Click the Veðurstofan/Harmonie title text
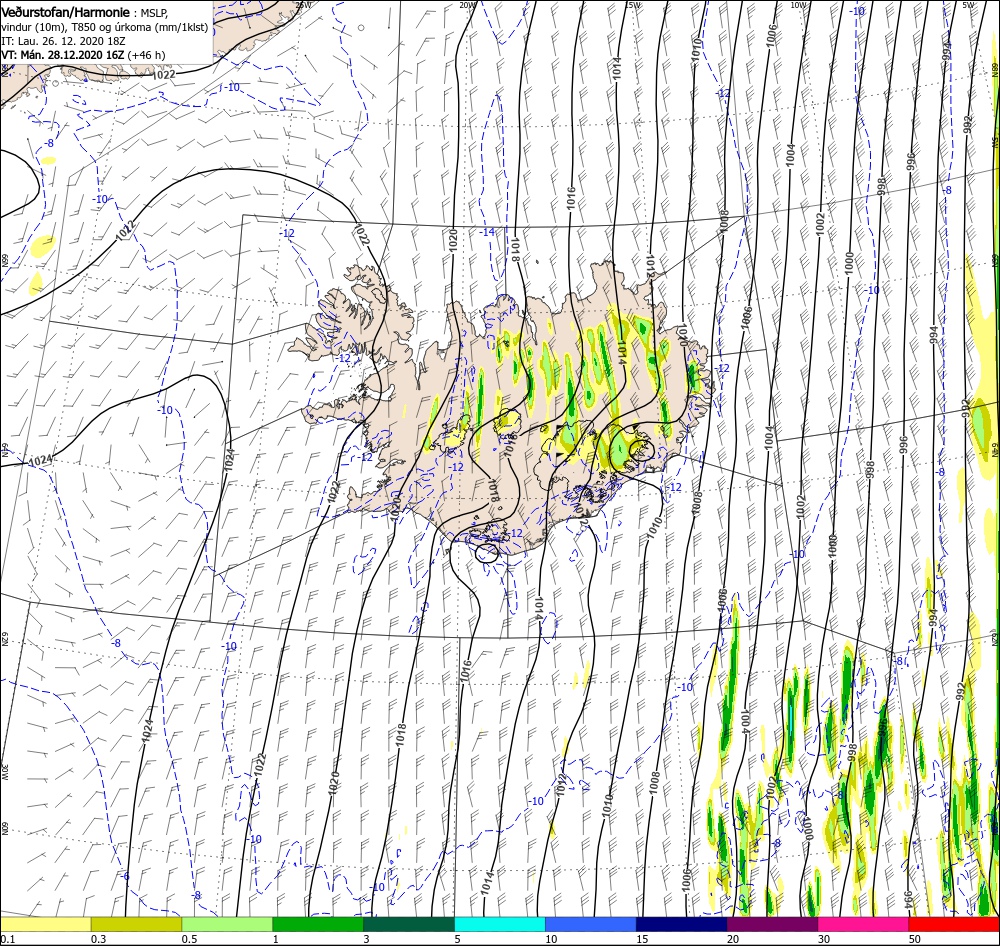This screenshot has width=1000, height=946. click(66, 12)
